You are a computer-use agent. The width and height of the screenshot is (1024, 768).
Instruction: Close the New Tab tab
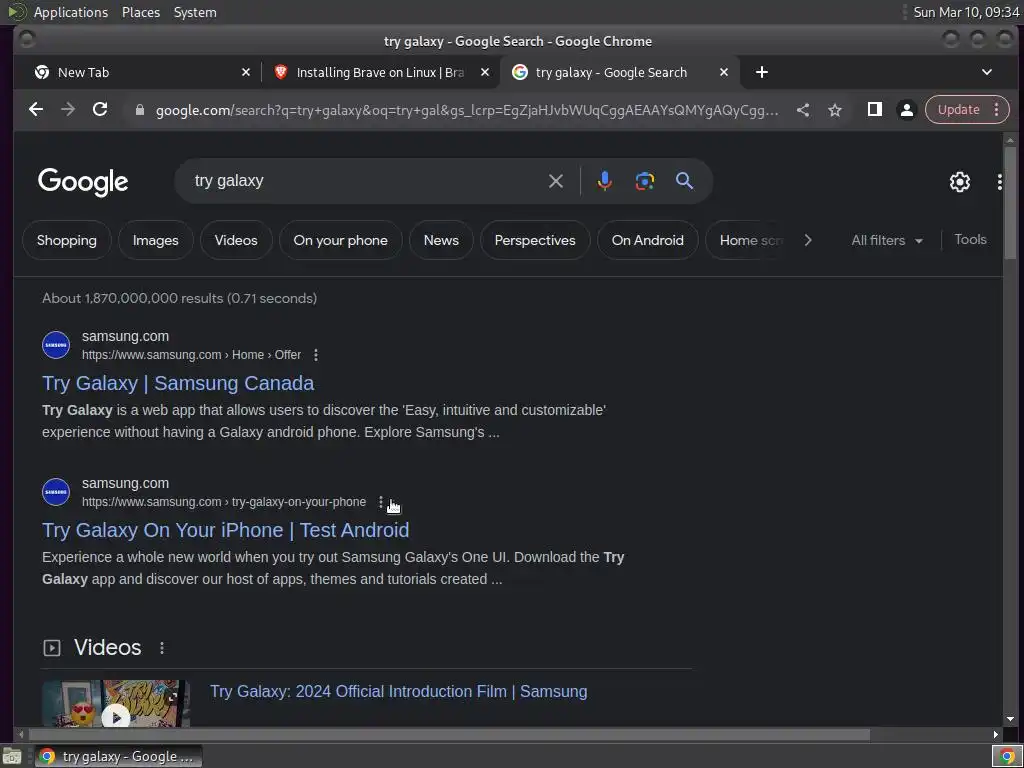pos(246,72)
